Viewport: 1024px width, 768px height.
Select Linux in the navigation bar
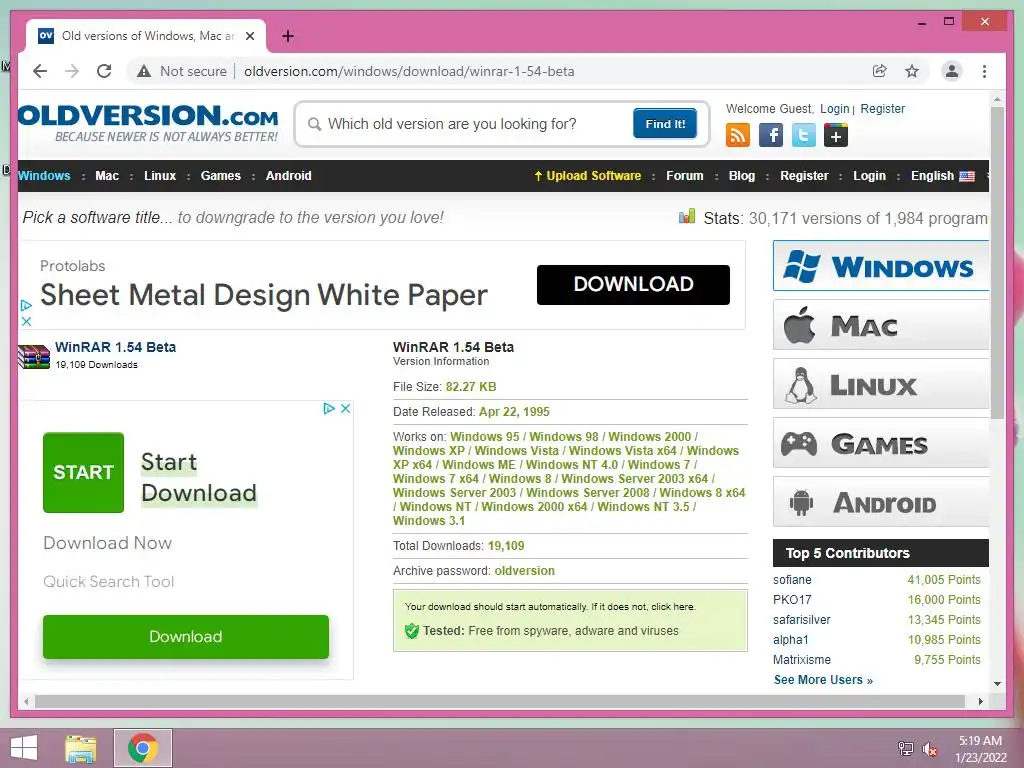160,176
